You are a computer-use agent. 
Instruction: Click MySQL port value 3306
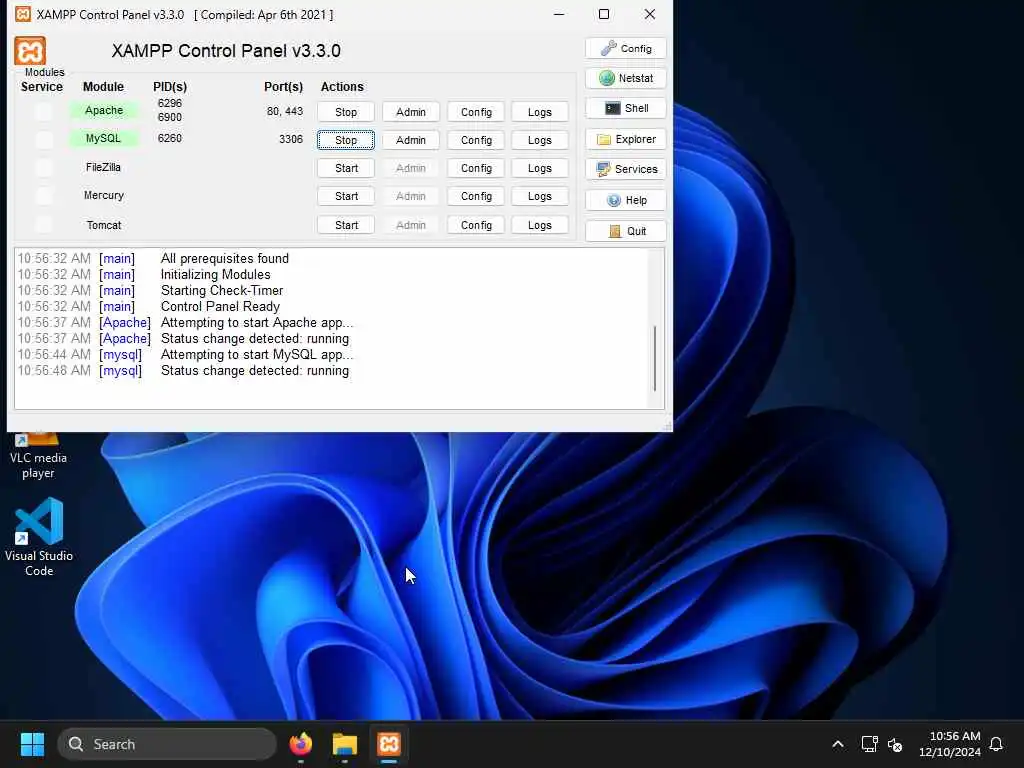(291, 139)
